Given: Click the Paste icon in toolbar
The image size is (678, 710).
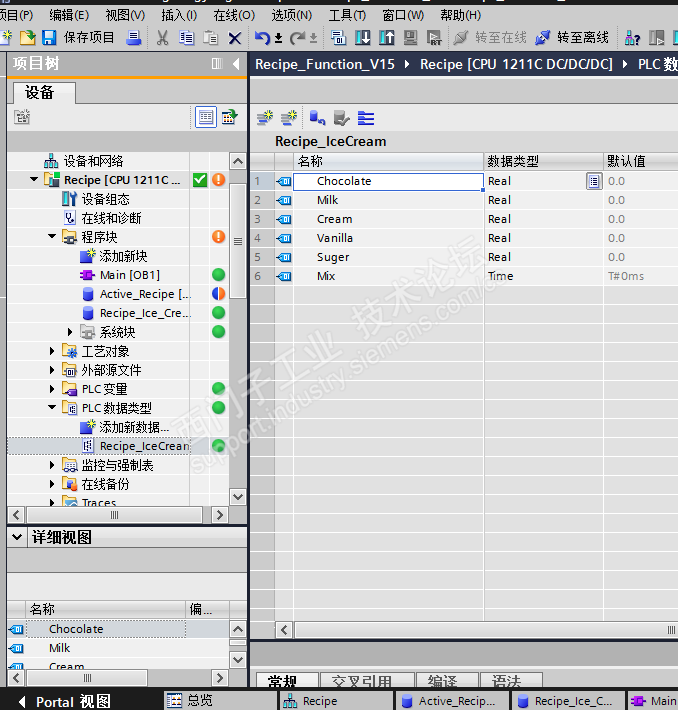Looking at the screenshot, I should [x=210, y=38].
